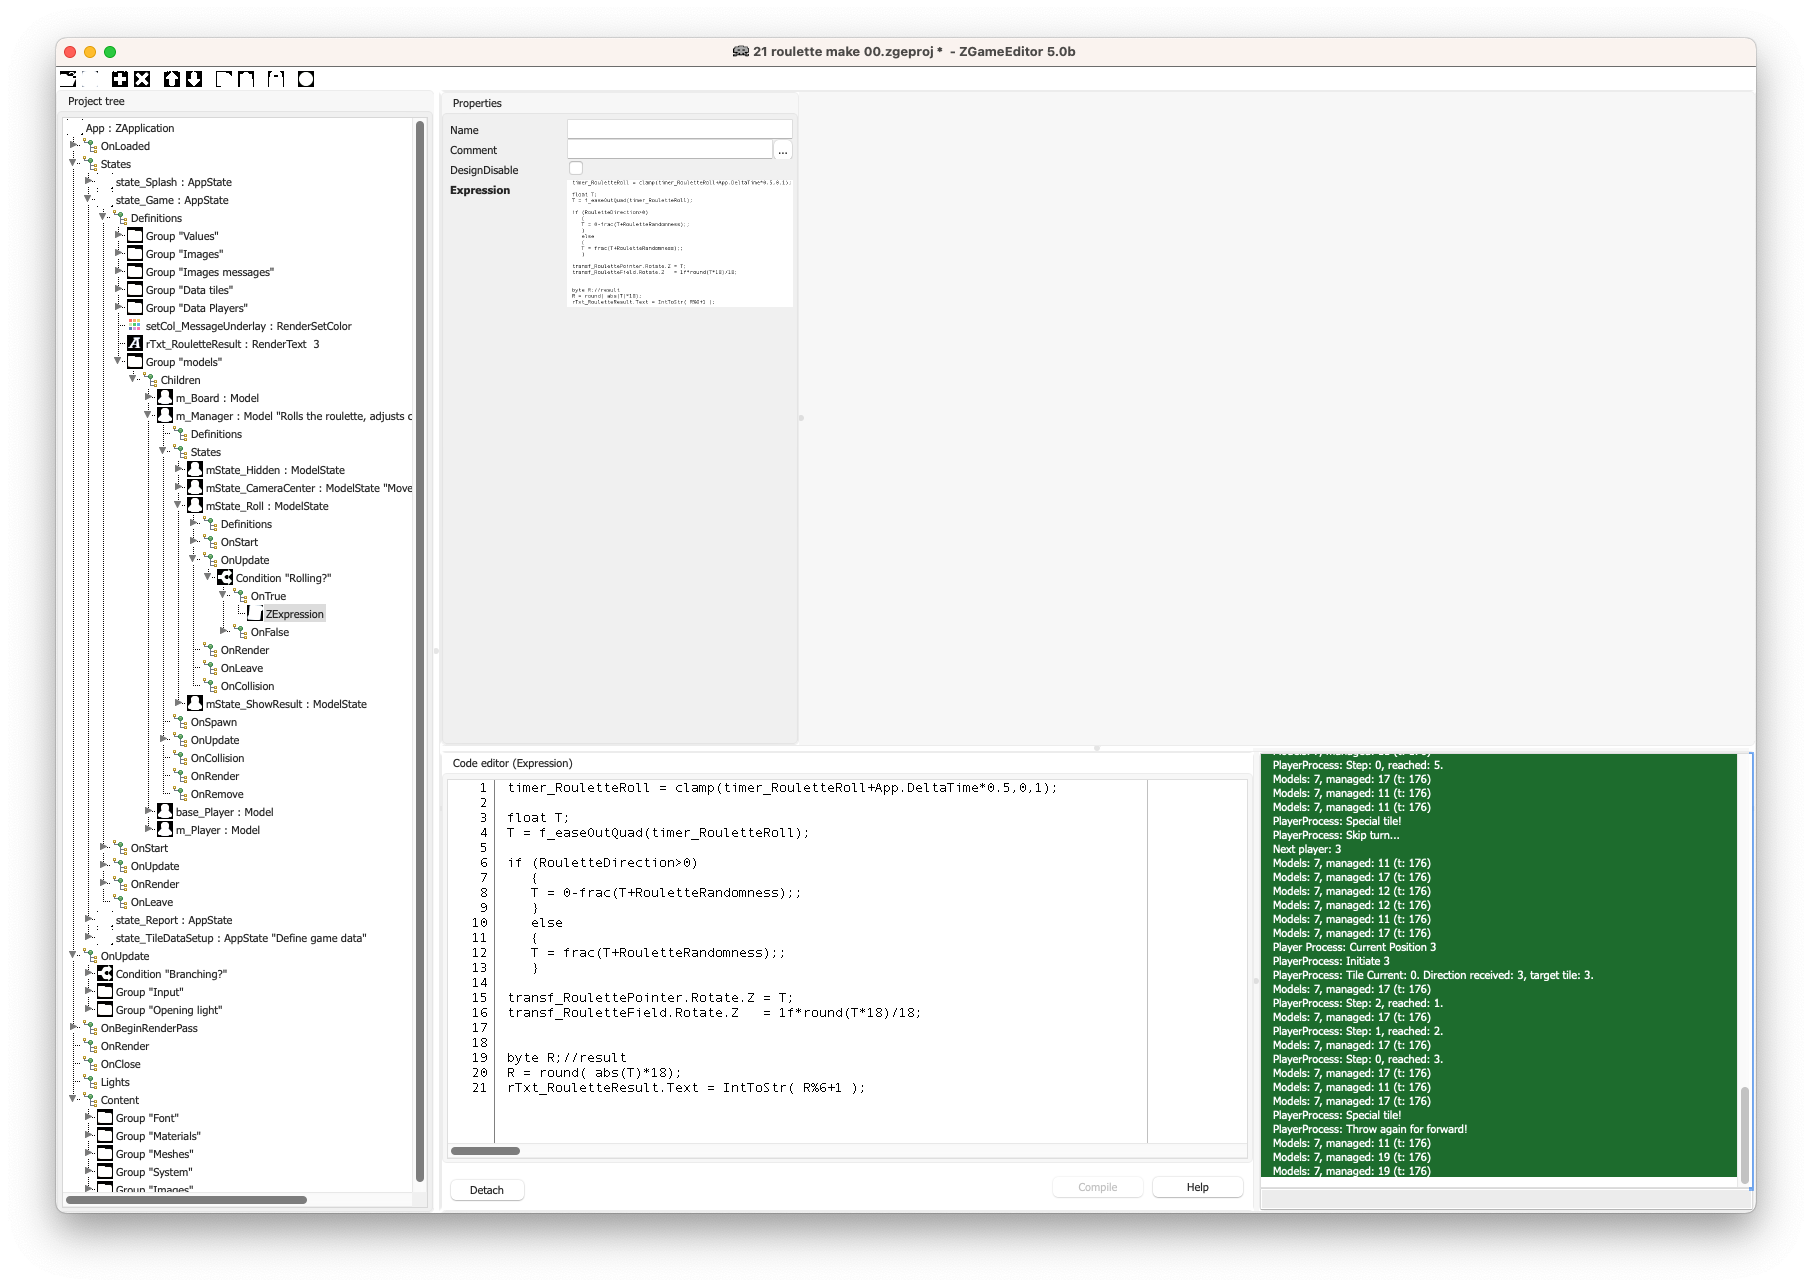The width and height of the screenshot is (1812, 1287).
Task: Click the list icon next to Lights
Action: pos(90,1082)
